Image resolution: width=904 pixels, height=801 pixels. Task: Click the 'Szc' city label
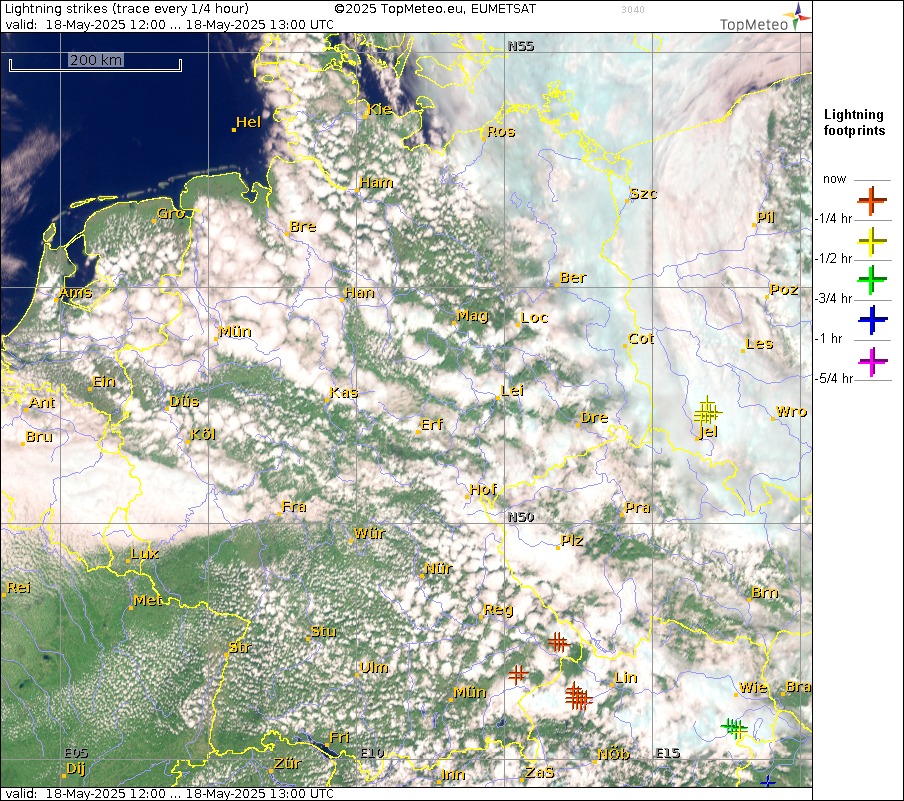643,193
